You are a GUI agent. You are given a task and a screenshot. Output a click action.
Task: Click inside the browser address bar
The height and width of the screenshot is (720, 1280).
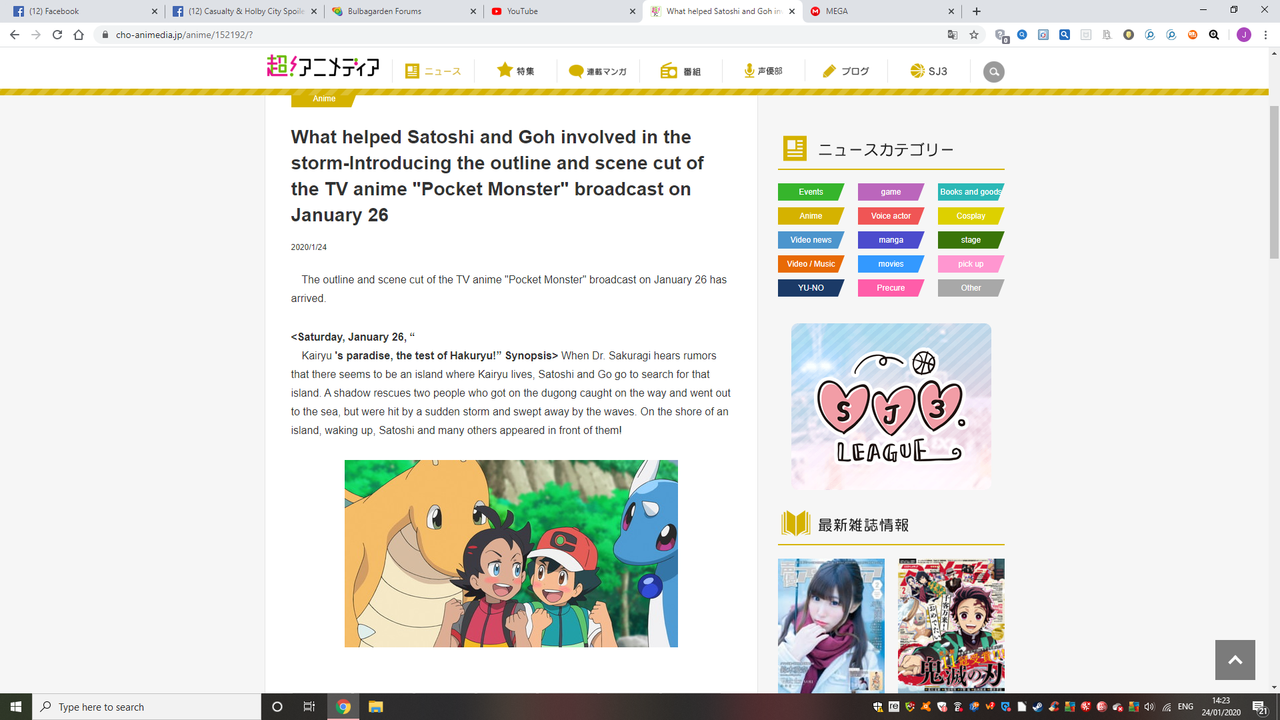click(300, 33)
